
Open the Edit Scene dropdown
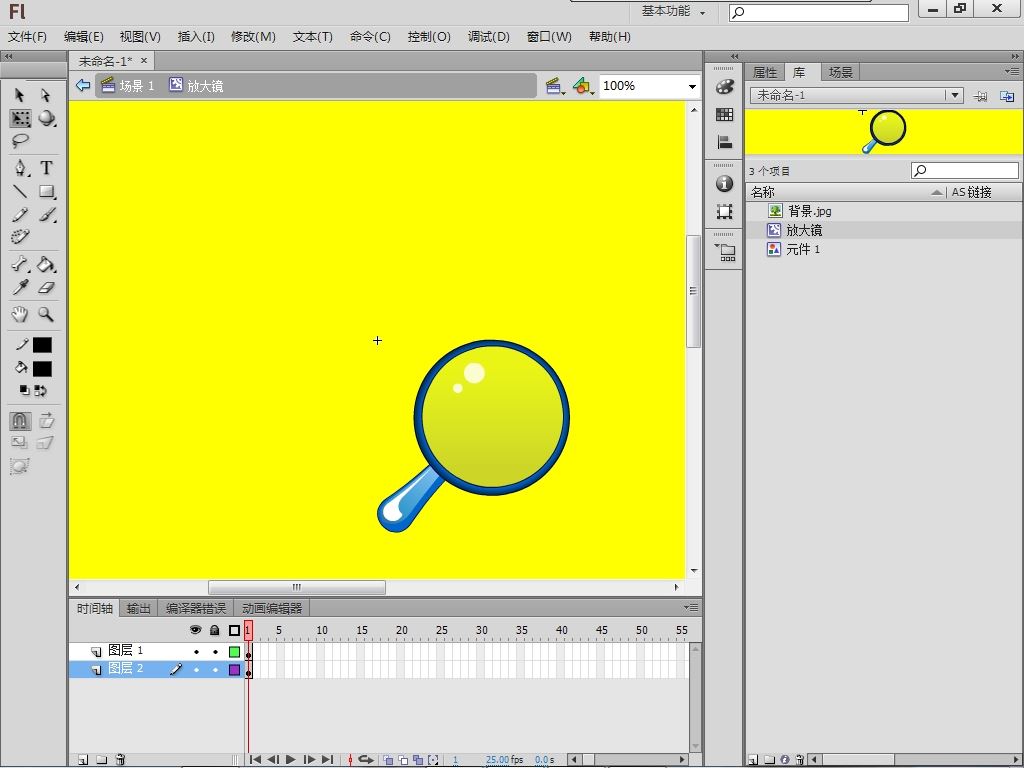(555, 86)
